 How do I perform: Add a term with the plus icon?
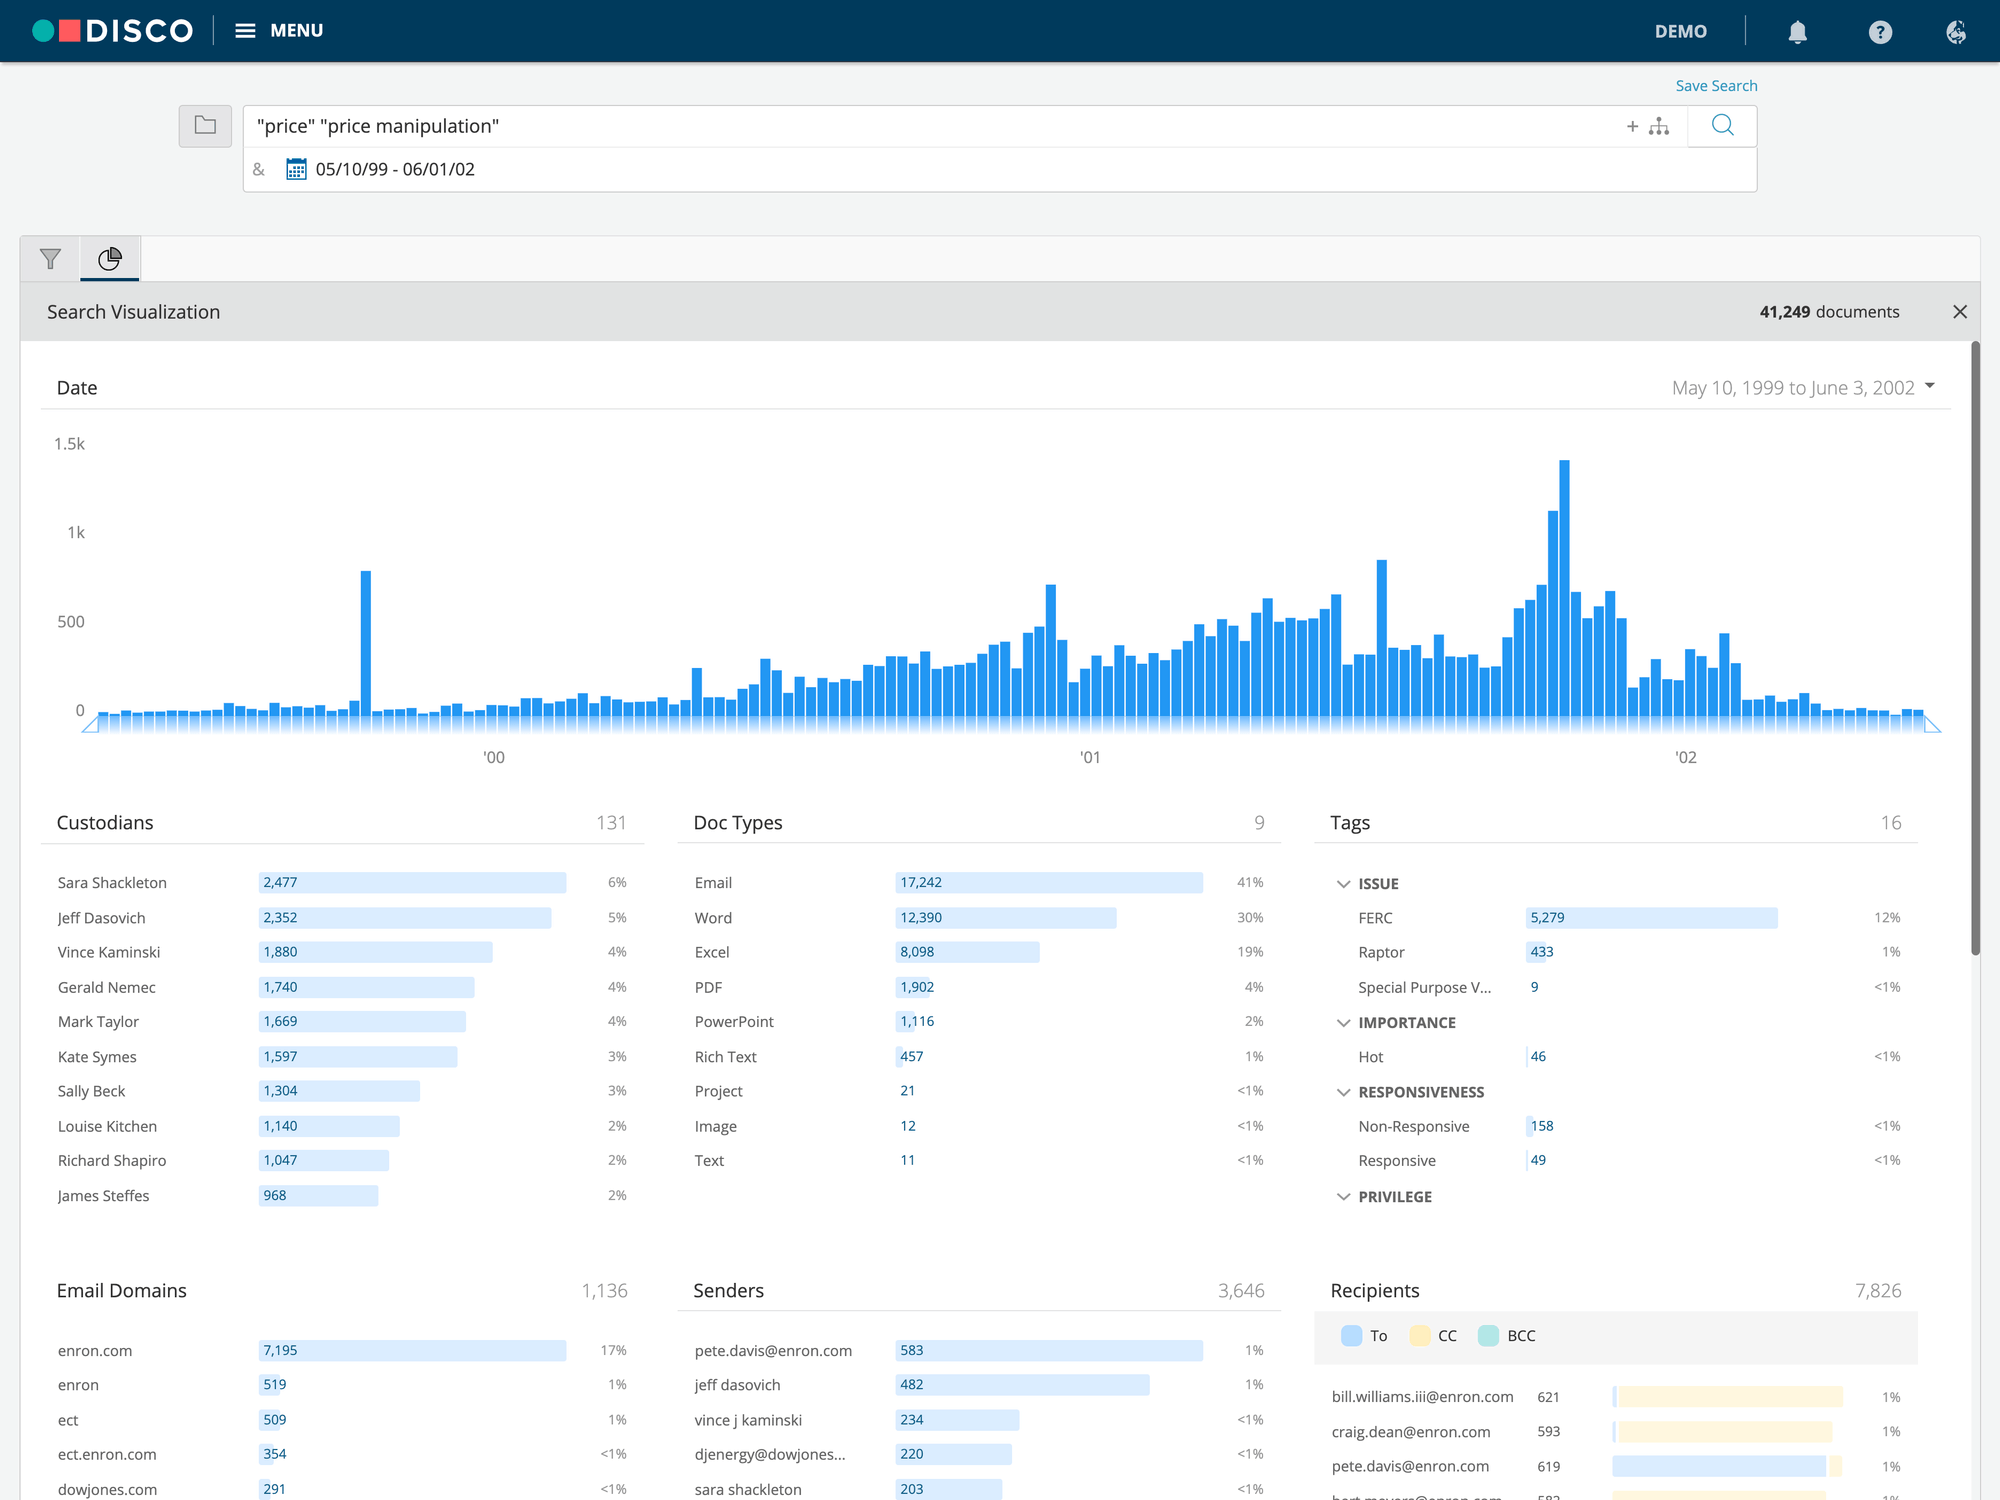1632,126
